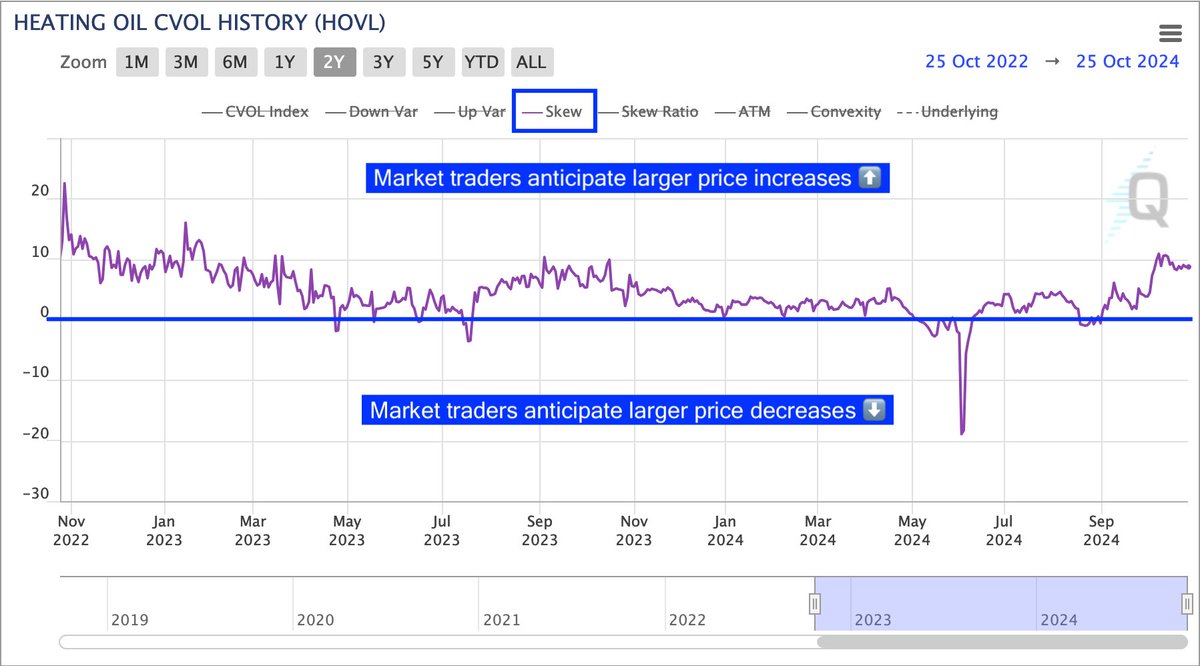
Task: Click the navigator's highlighted 2023-2024 window
Action: click(x=1001, y=603)
